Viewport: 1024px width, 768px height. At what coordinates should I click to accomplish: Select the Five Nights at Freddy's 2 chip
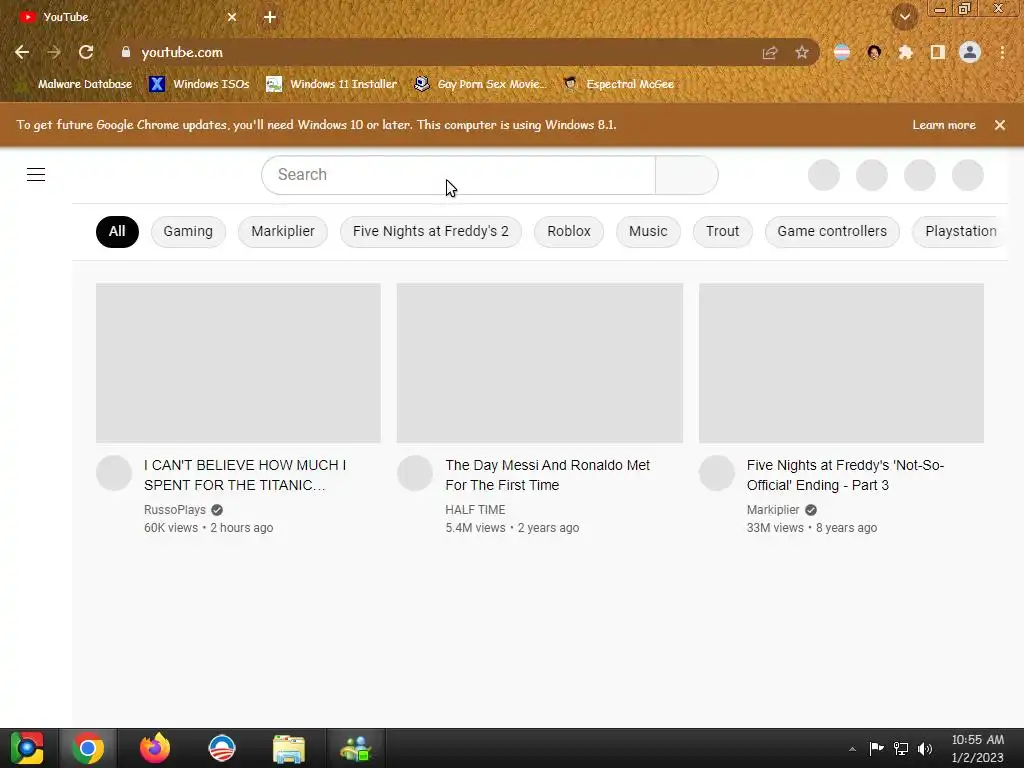click(430, 232)
